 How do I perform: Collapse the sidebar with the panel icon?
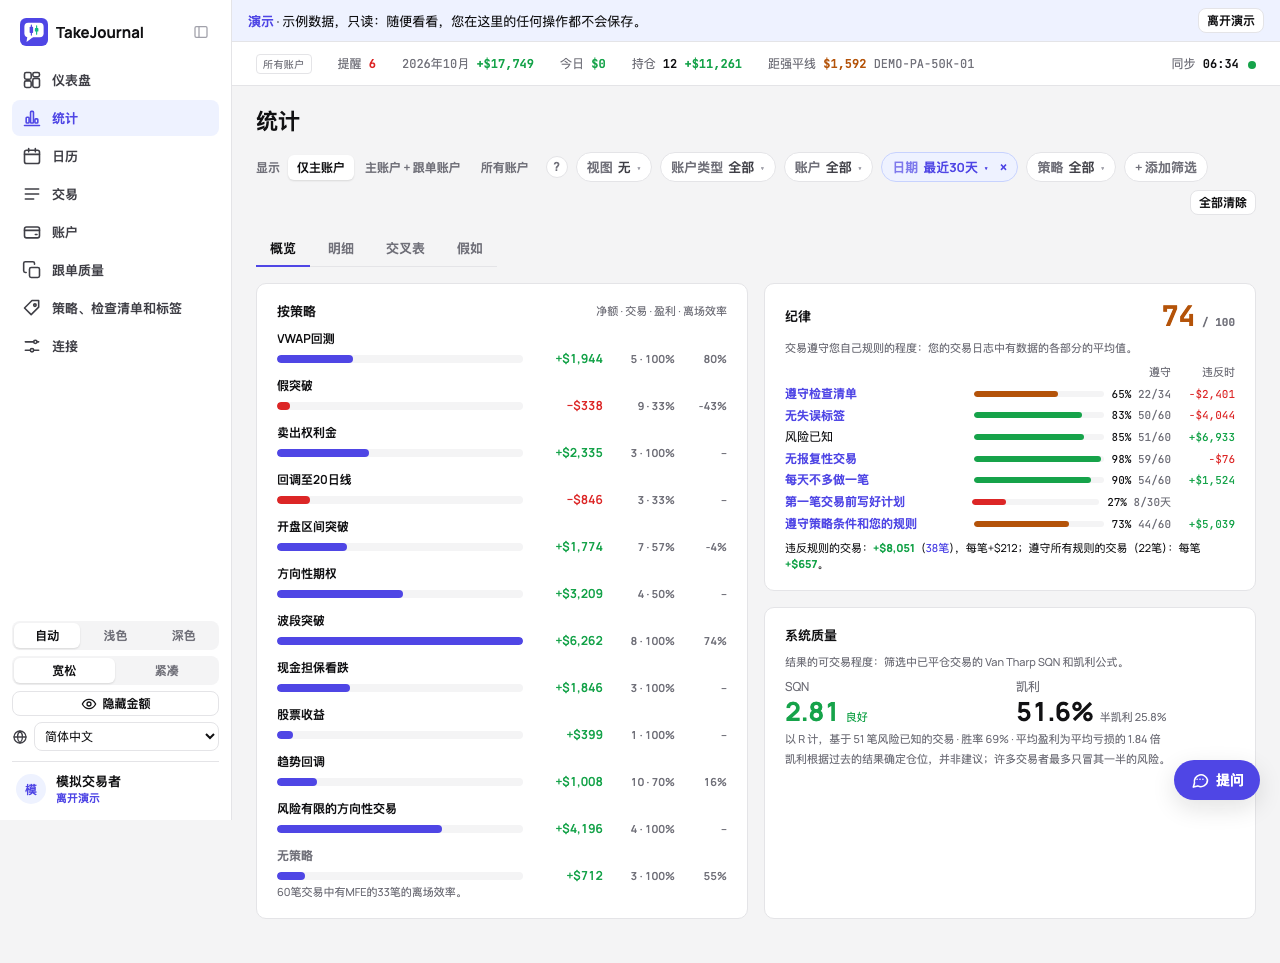click(x=201, y=32)
